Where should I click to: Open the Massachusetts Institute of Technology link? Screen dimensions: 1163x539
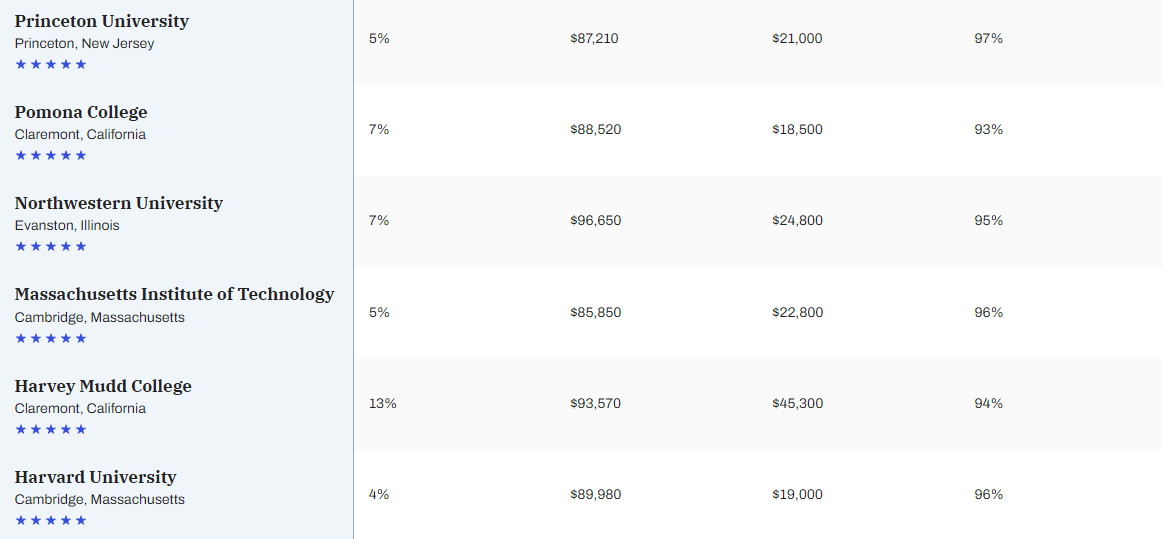174,294
